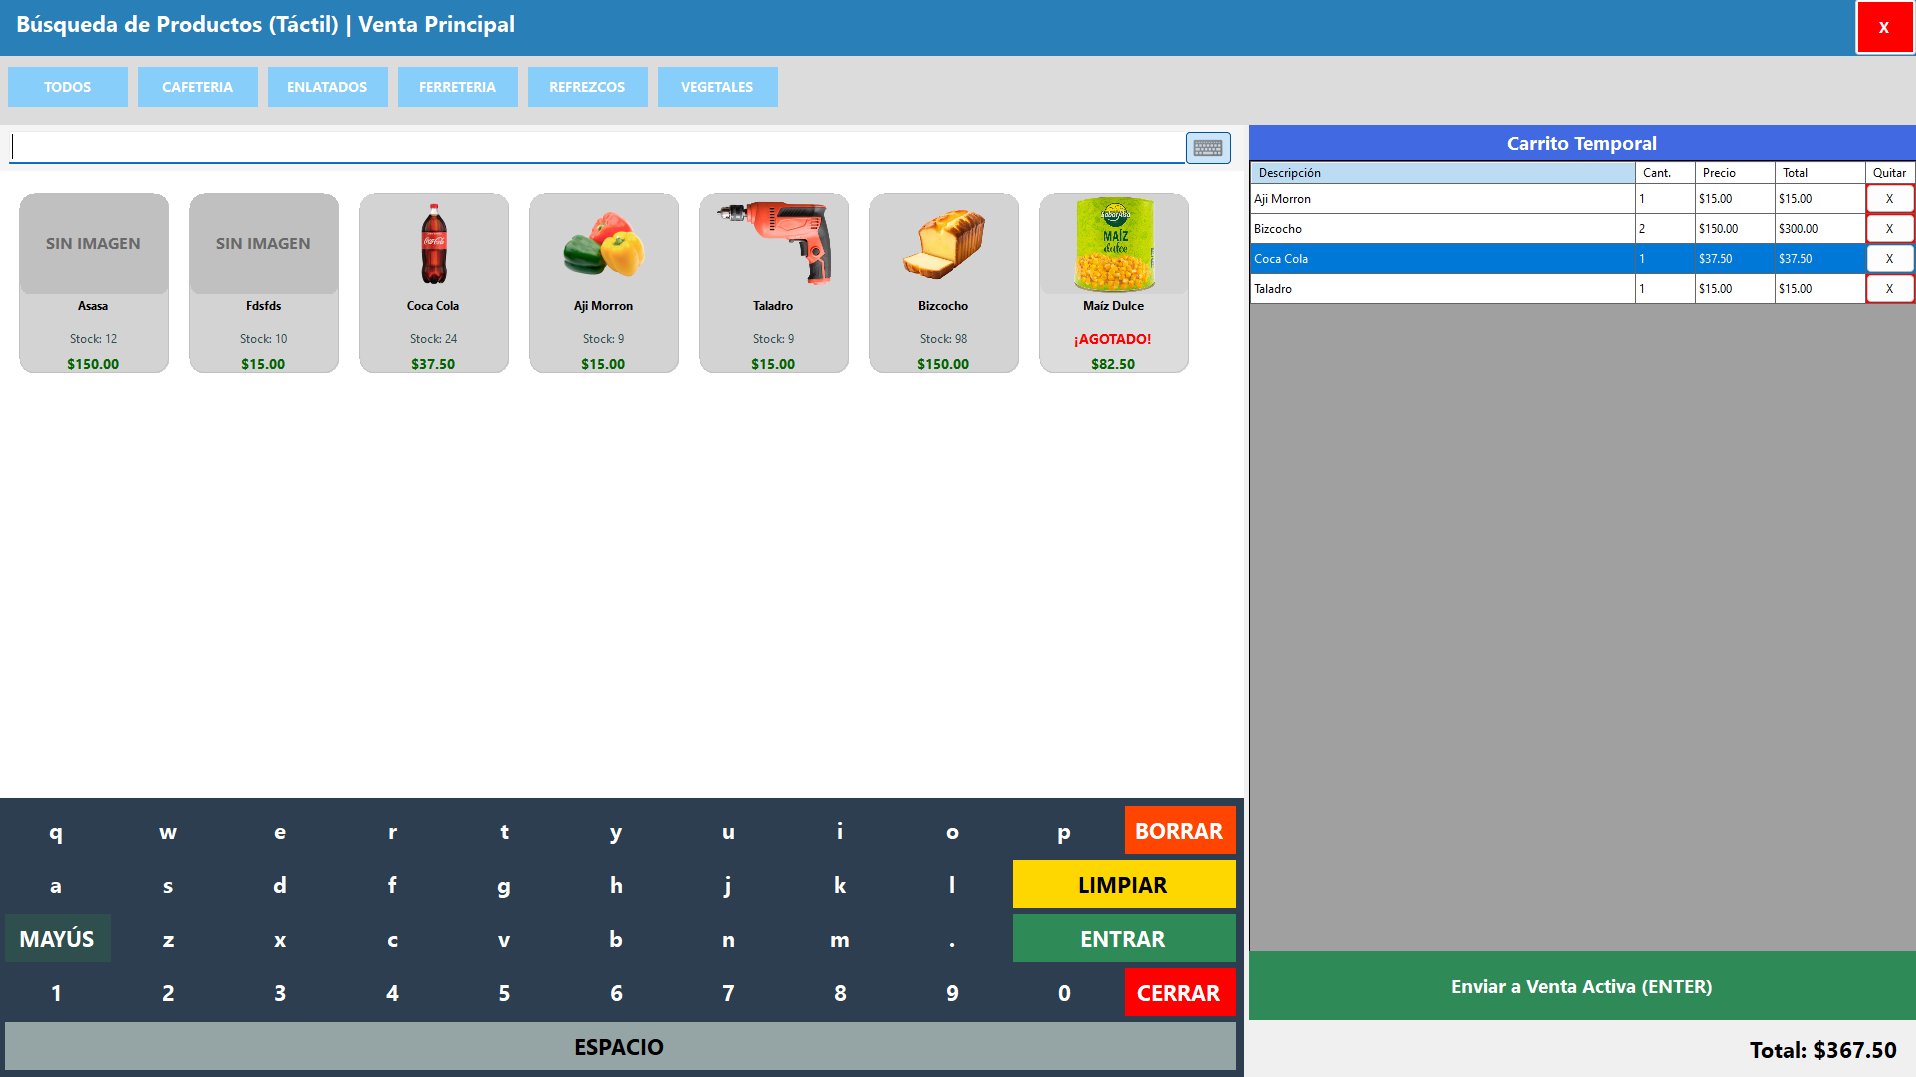The height and width of the screenshot is (1077, 1916).
Task: Click the Descripción column header
Action: click(x=1443, y=173)
